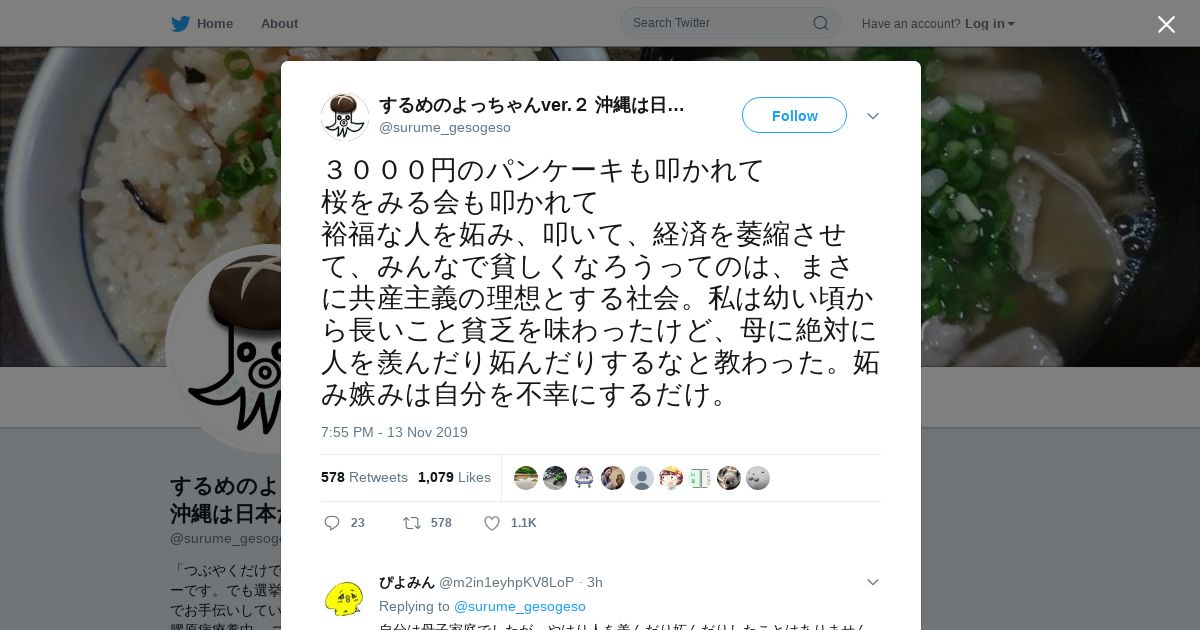Open the tweet author's squid avatar
The image size is (1200, 630).
tap(345, 116)
